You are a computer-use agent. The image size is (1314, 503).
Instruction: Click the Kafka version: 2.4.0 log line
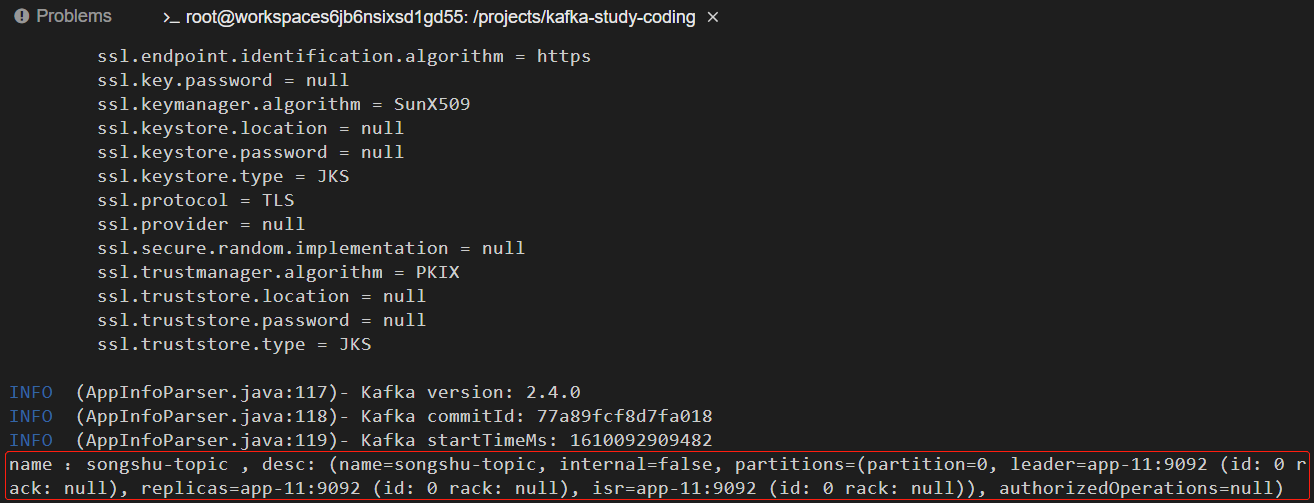click(295, 392)
